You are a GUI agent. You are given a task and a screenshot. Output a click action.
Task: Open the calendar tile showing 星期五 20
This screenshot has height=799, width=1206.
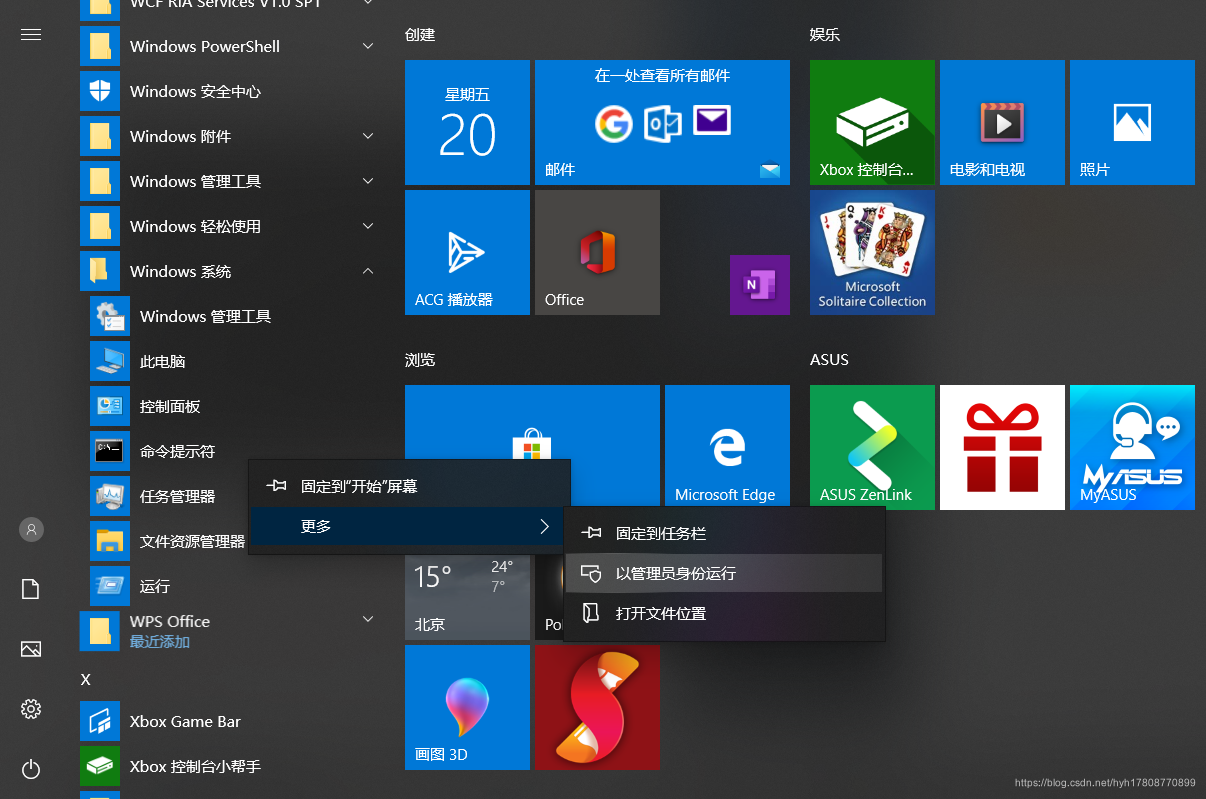(467, 122)
